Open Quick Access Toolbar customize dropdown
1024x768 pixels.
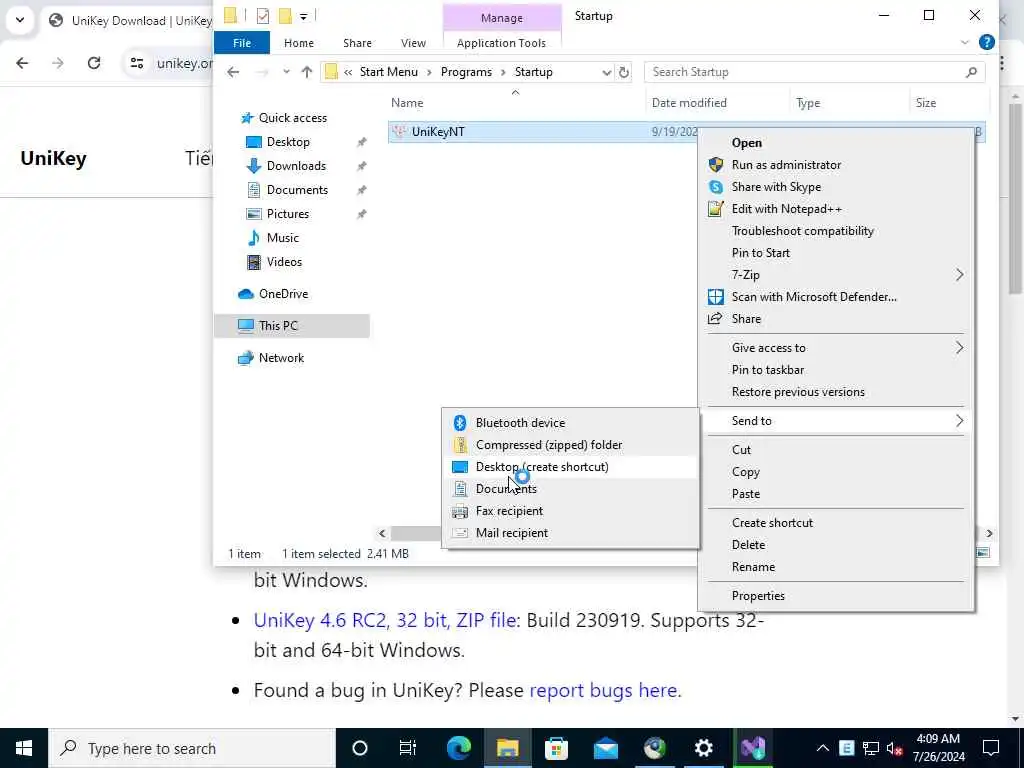[x=304, y=16]
